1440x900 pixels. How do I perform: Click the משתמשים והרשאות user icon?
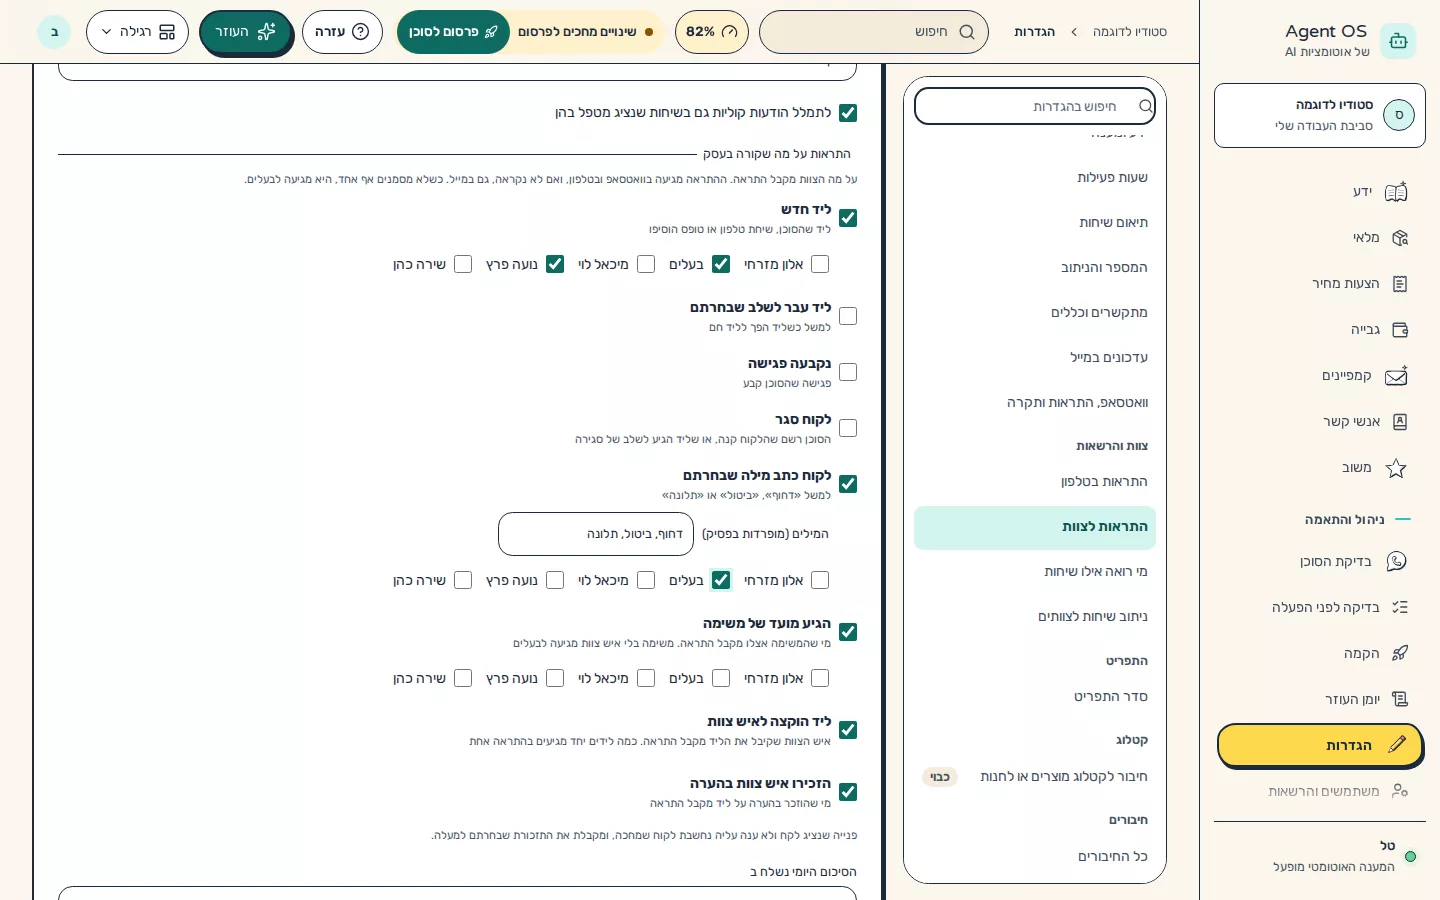[x=1400, y=791]
